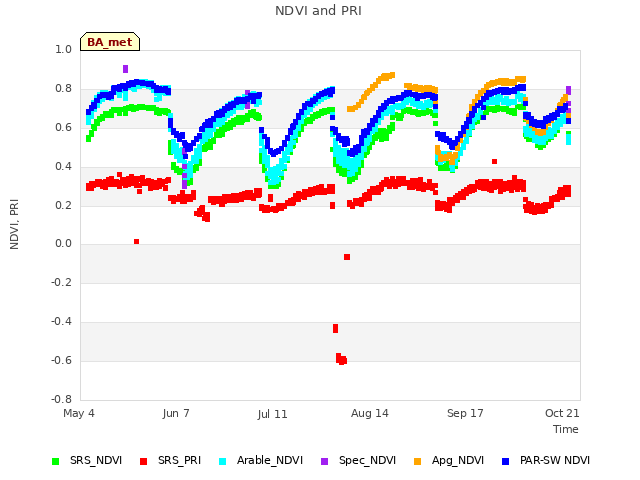Click the Aug 14 x-axis label

click(x=370, y=413)
